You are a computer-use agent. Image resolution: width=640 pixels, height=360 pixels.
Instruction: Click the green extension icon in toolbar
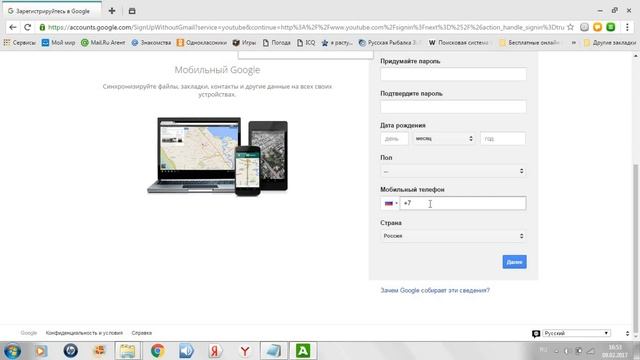pyautogui.click(x=611, y=27)
